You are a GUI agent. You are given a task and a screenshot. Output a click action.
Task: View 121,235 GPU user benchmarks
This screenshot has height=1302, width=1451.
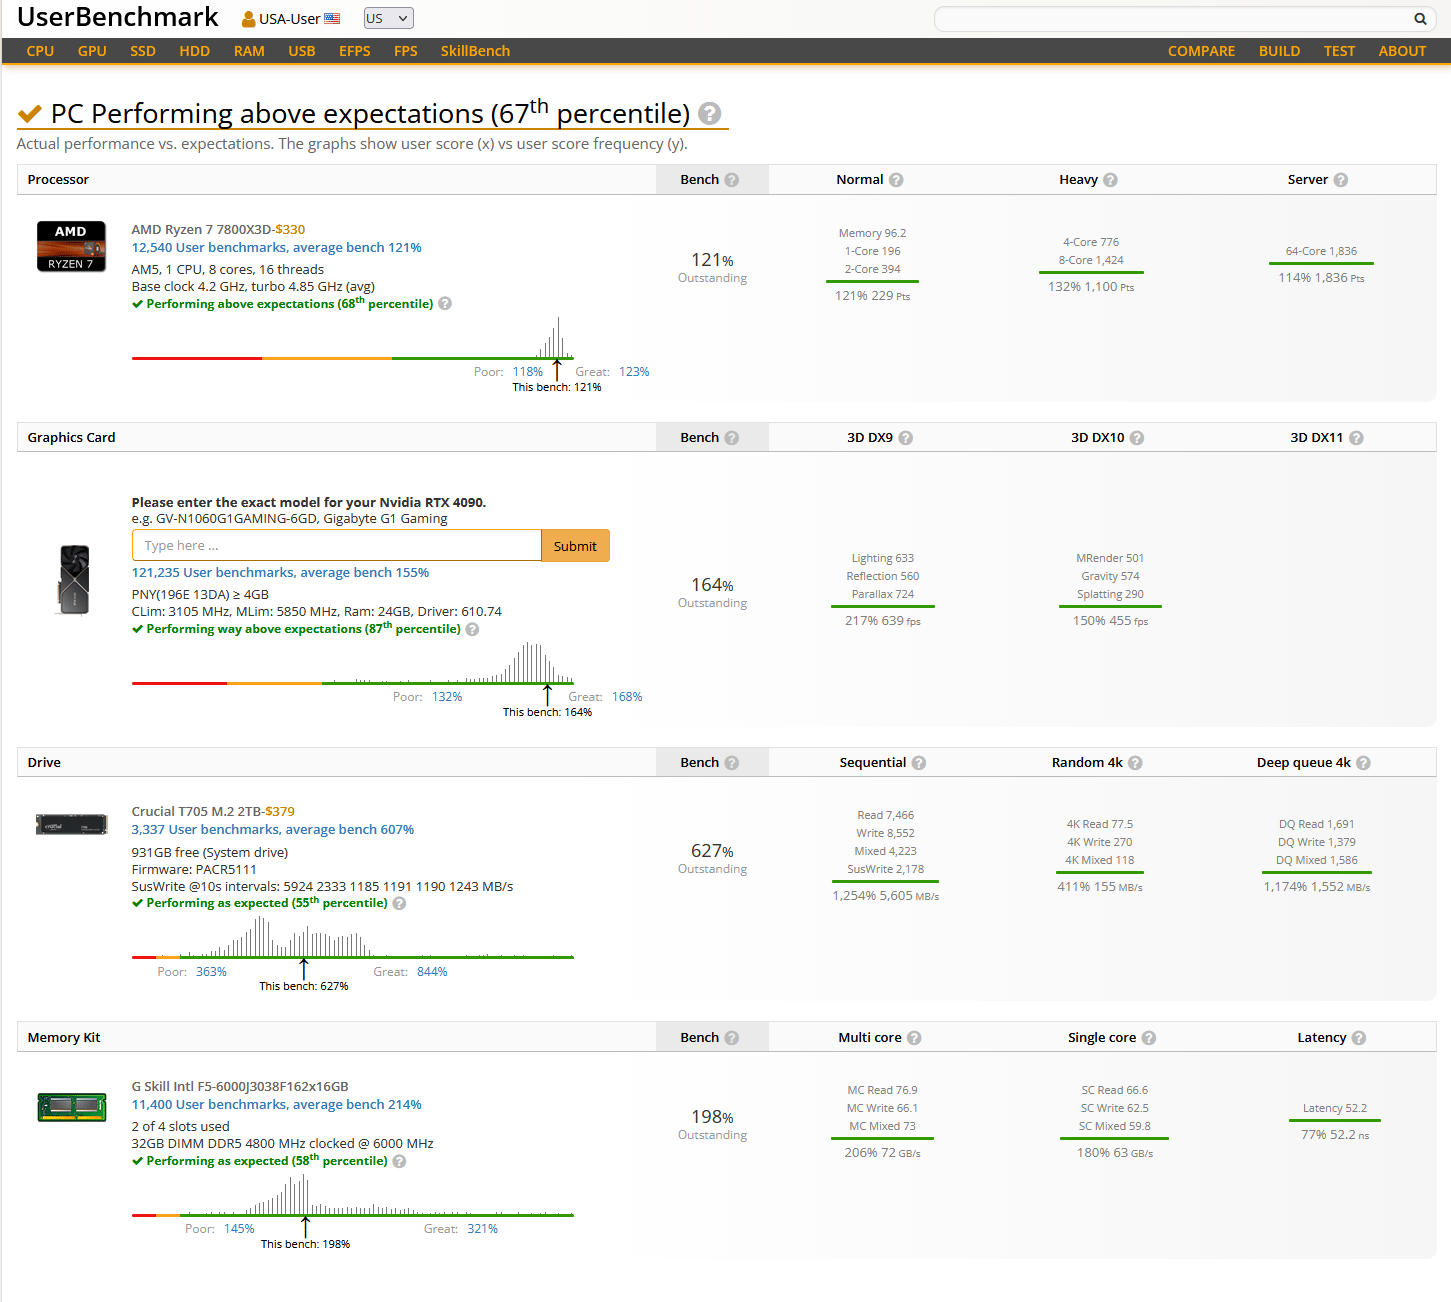pyautogui.click(x=280, y=573)
